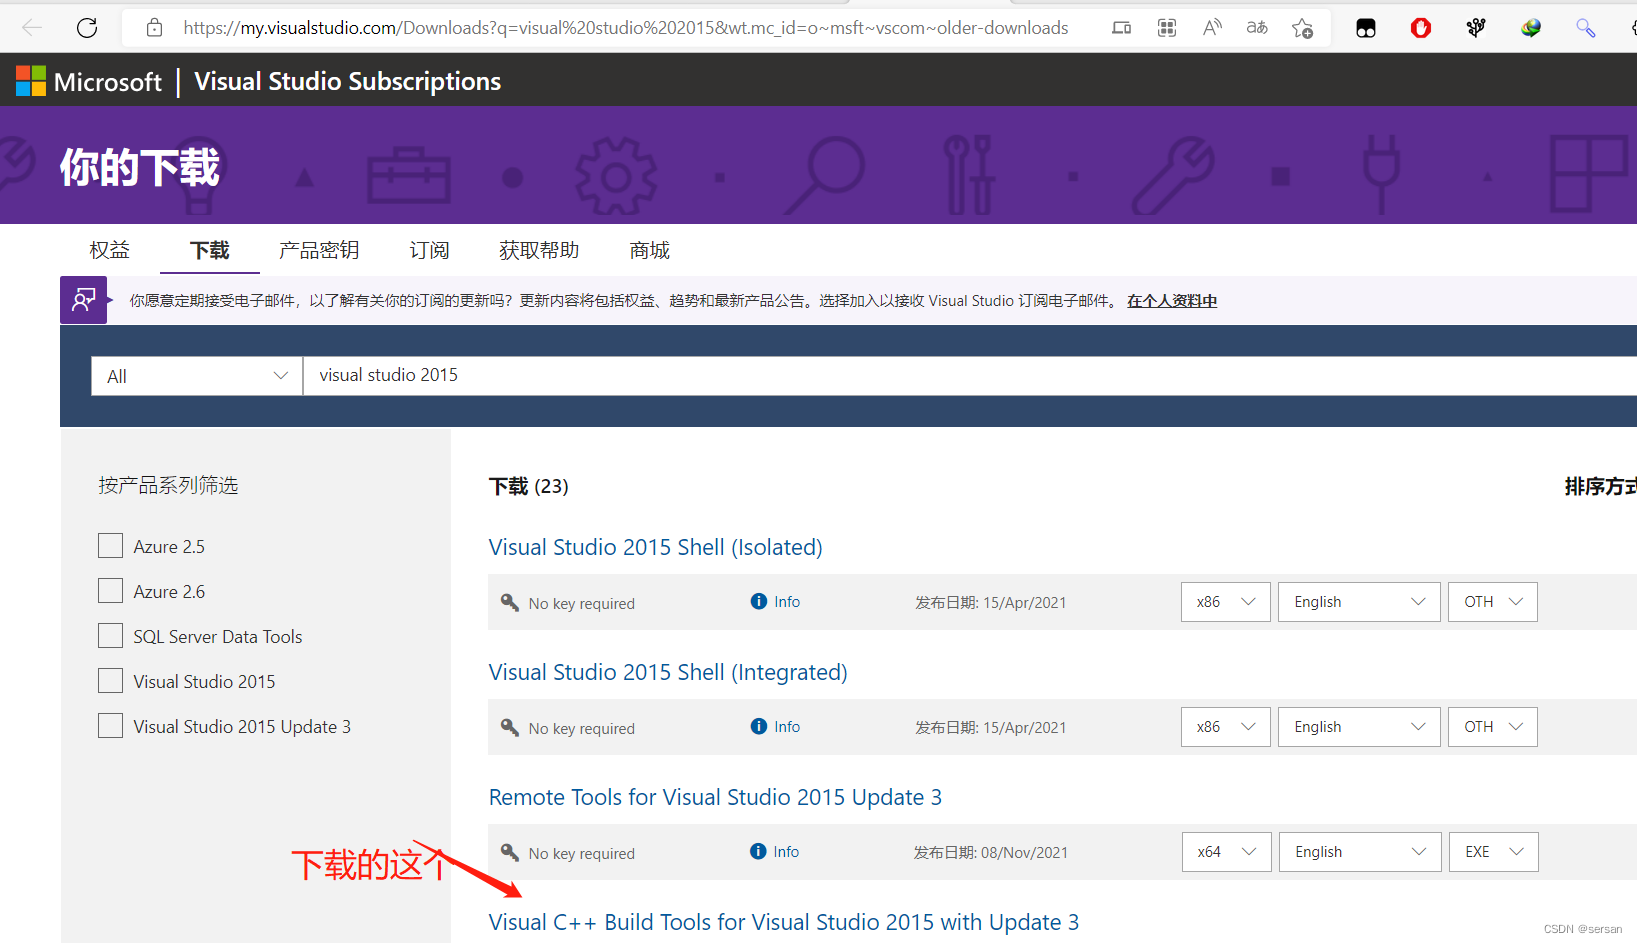Open English language dropdown for Shell (Isolated)

click(x=1359, y=602)
